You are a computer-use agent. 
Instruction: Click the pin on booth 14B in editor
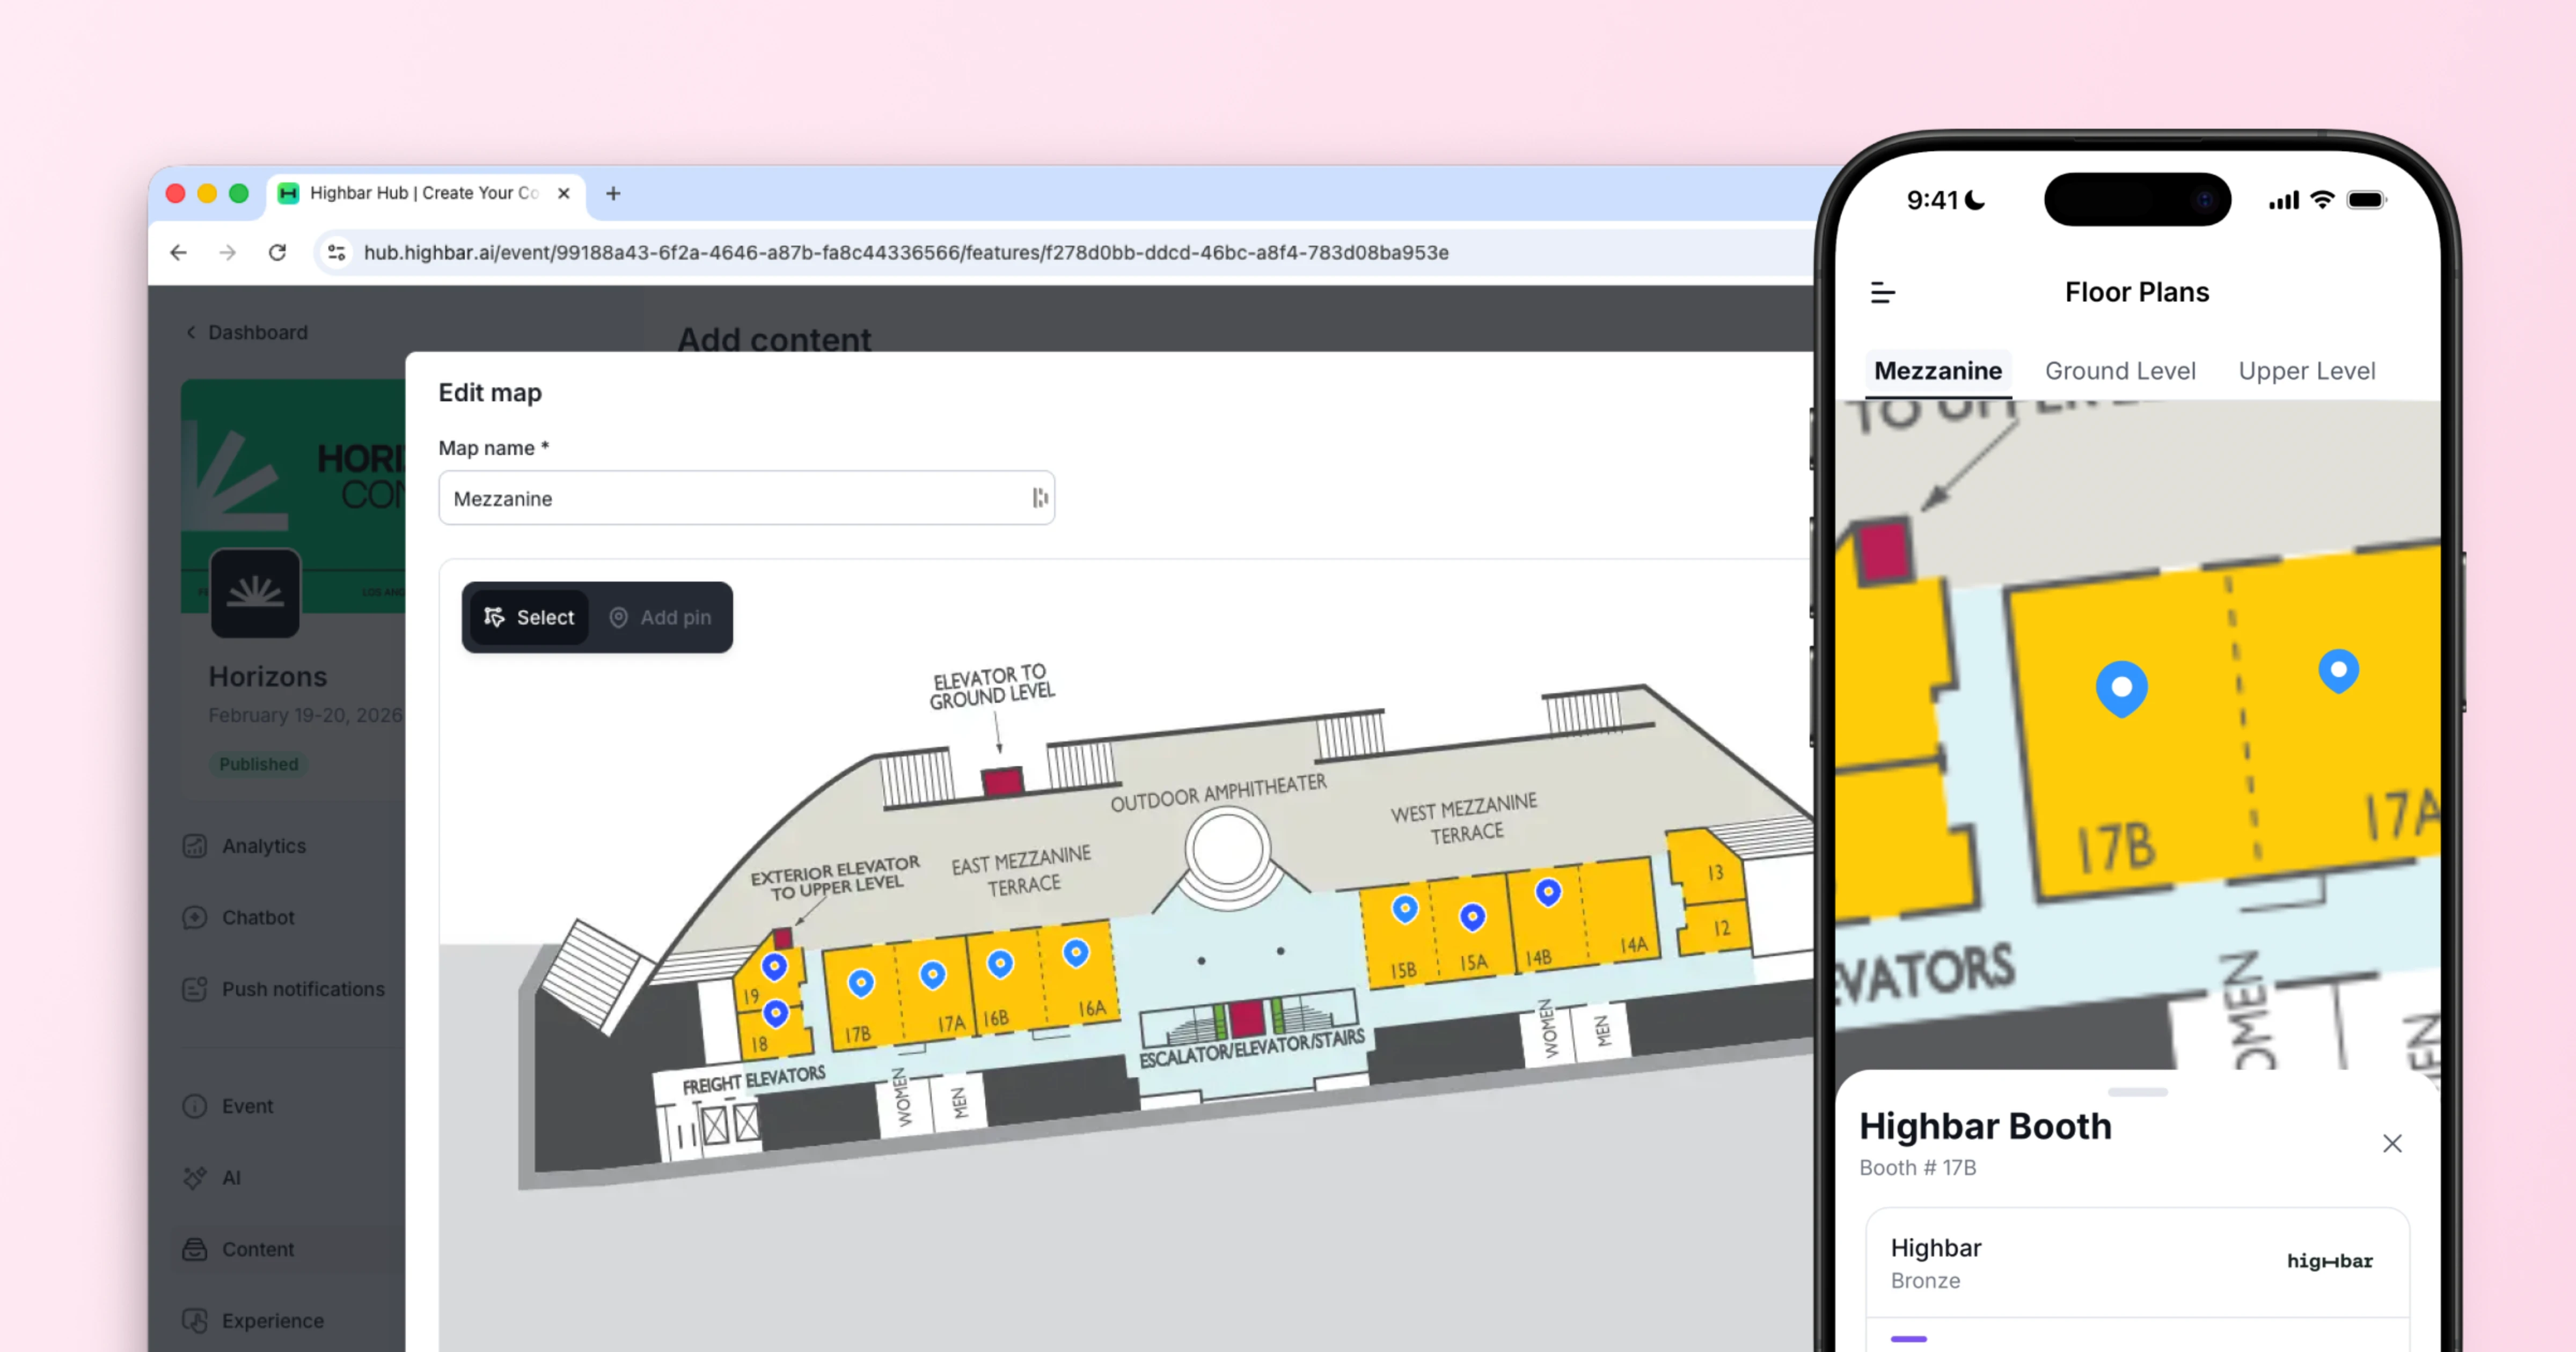coord(1548,891)
